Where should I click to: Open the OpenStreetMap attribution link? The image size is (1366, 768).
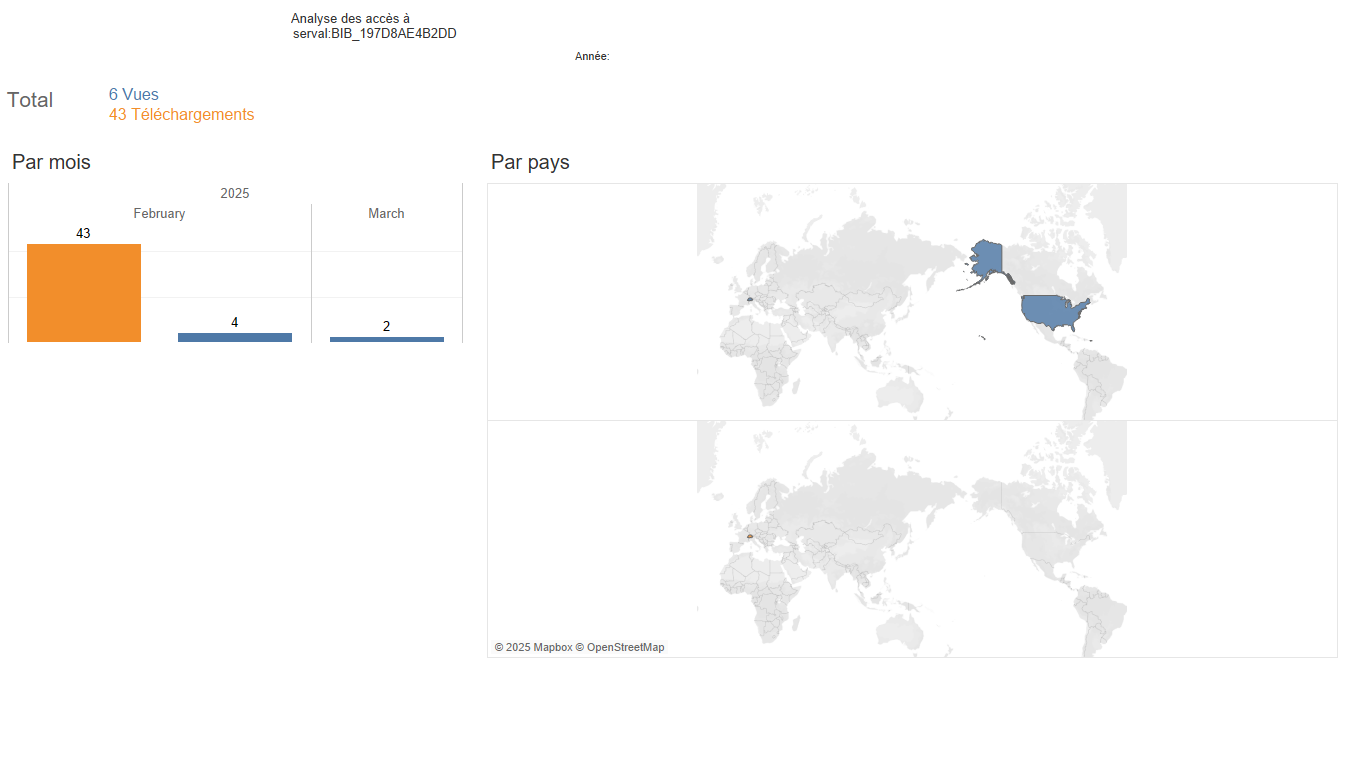click(x=620, y=647)
